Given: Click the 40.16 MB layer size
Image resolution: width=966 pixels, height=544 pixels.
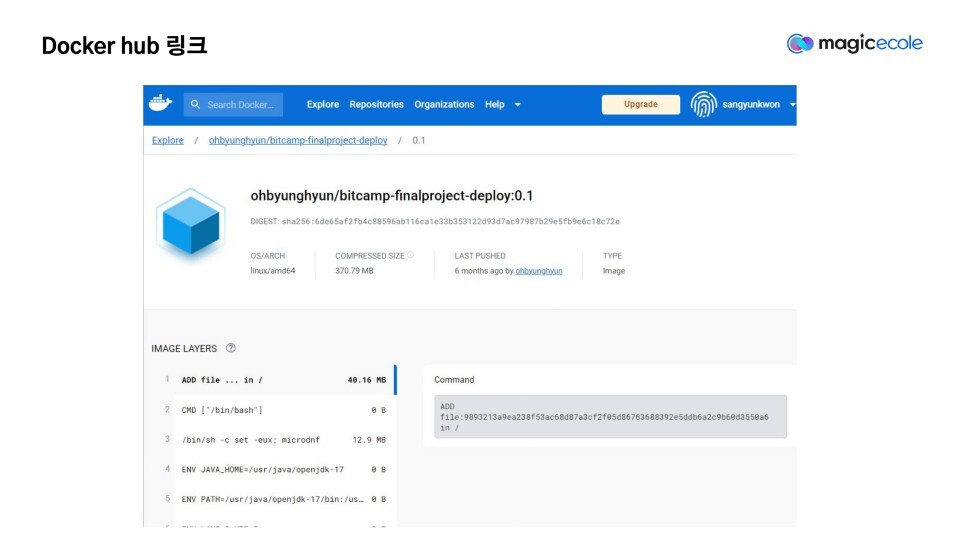Looking at the screenshot, I should 367,380.
